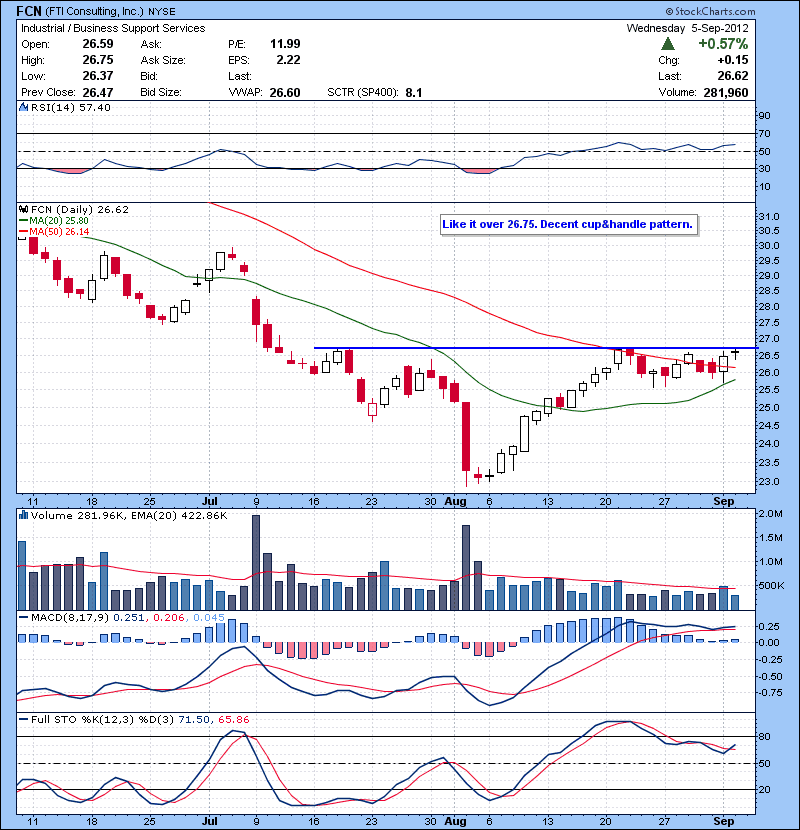Click the RSI indicator panel icon
This screenshot has height=830, width=800.
click(x=23, y=107)
